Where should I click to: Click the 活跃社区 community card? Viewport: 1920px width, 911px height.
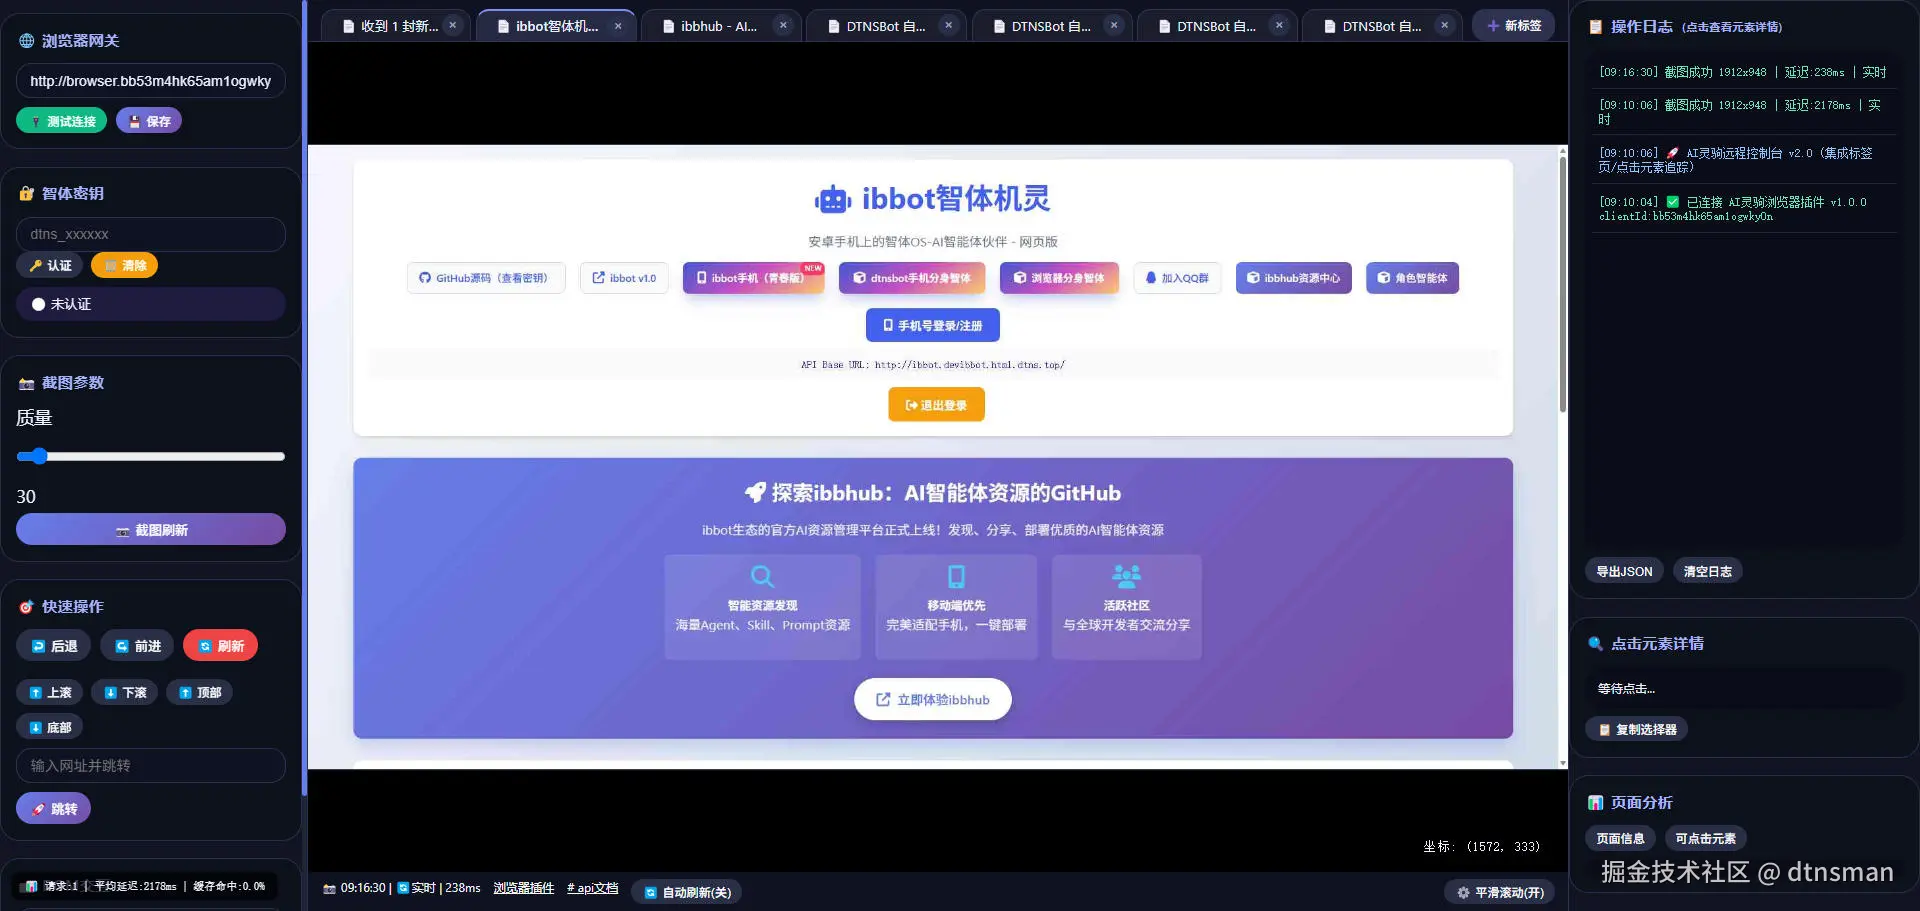(x=1127, y=607)
